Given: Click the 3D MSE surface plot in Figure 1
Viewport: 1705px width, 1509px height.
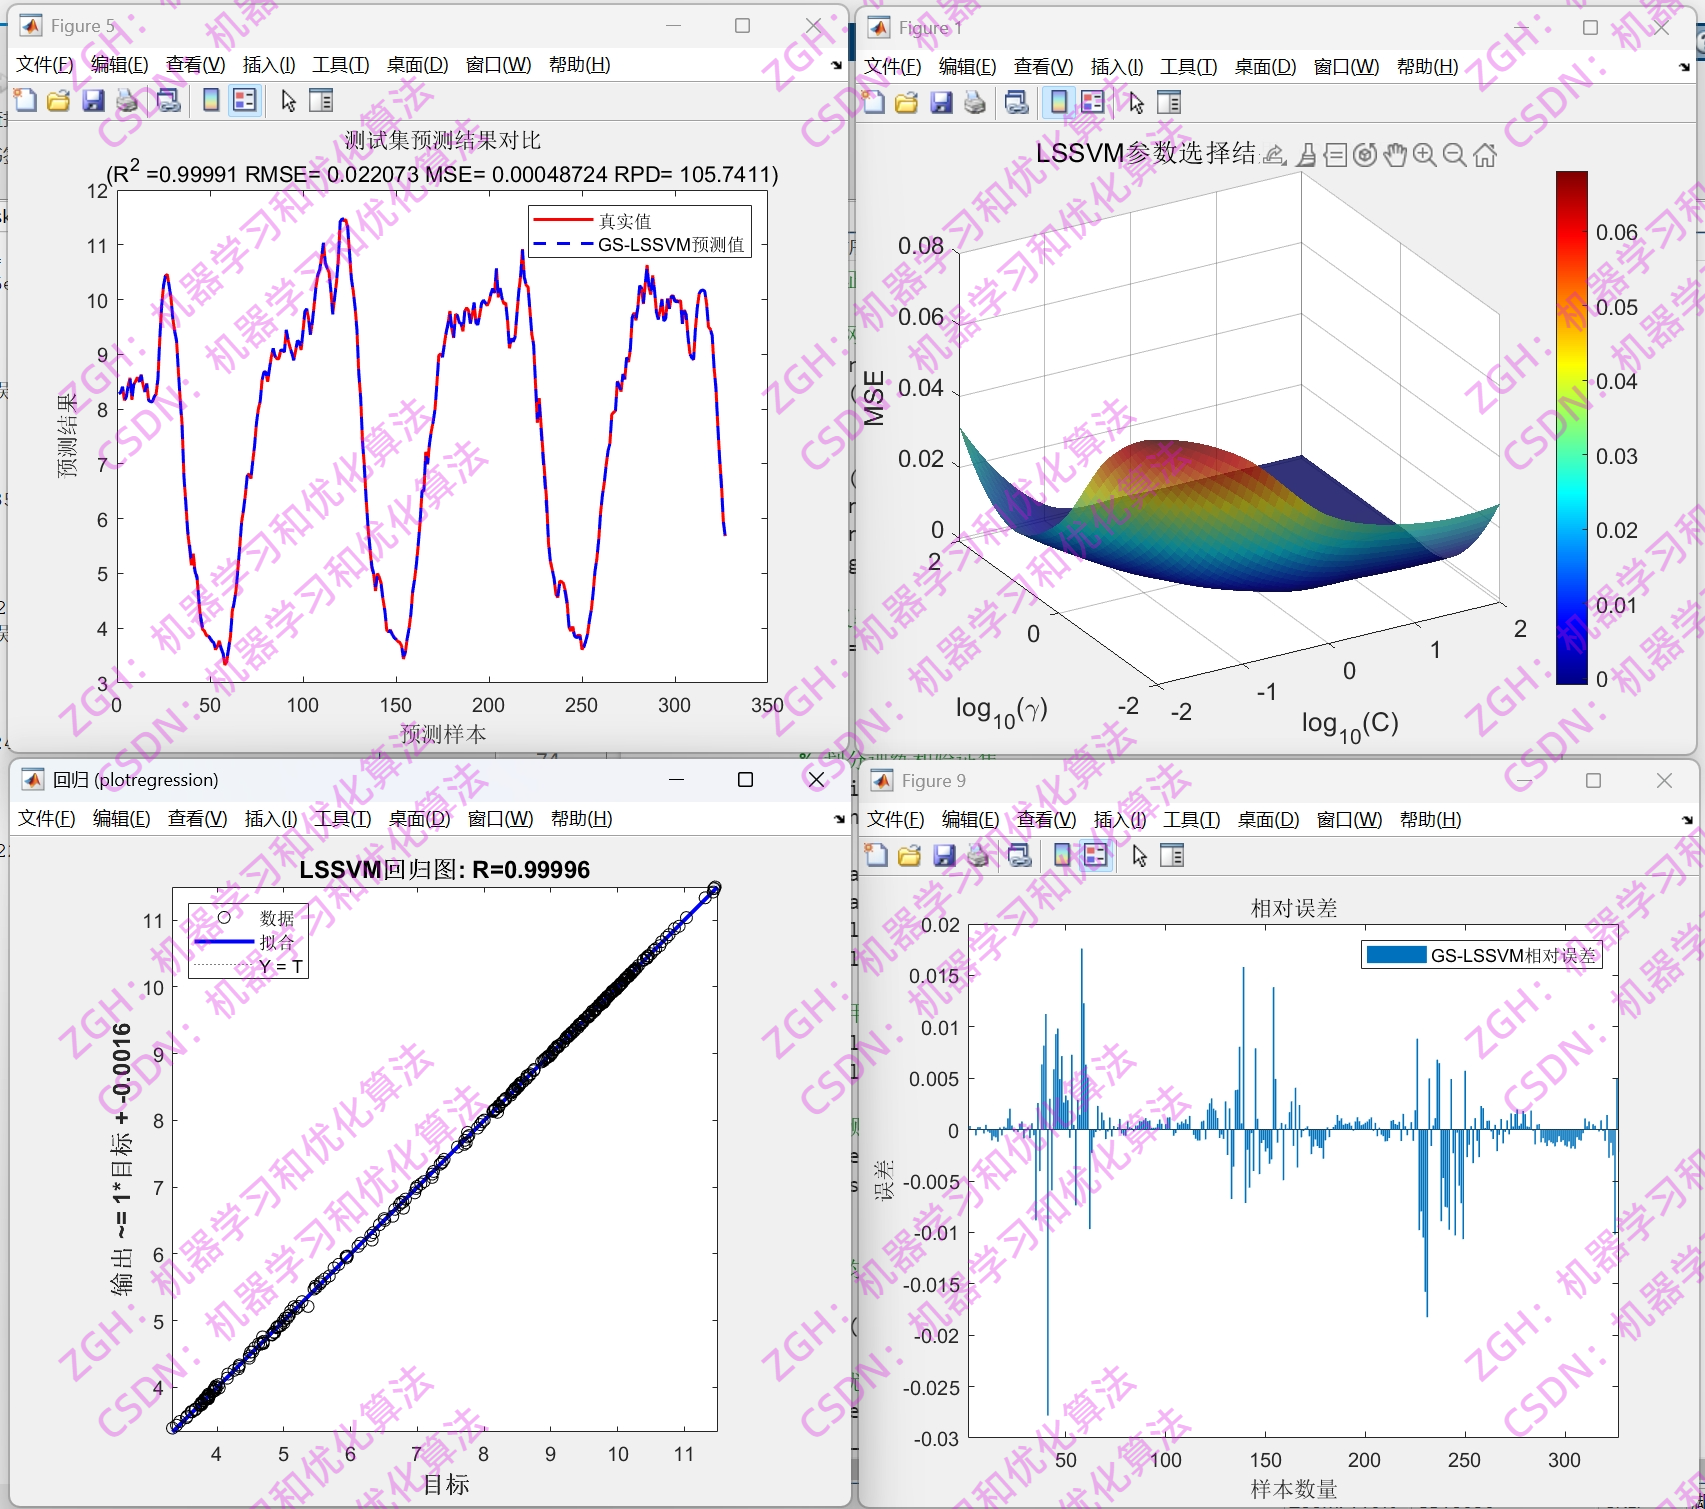Looking at the screenshot, I should pyautogui.click(x=1230, y=515).
